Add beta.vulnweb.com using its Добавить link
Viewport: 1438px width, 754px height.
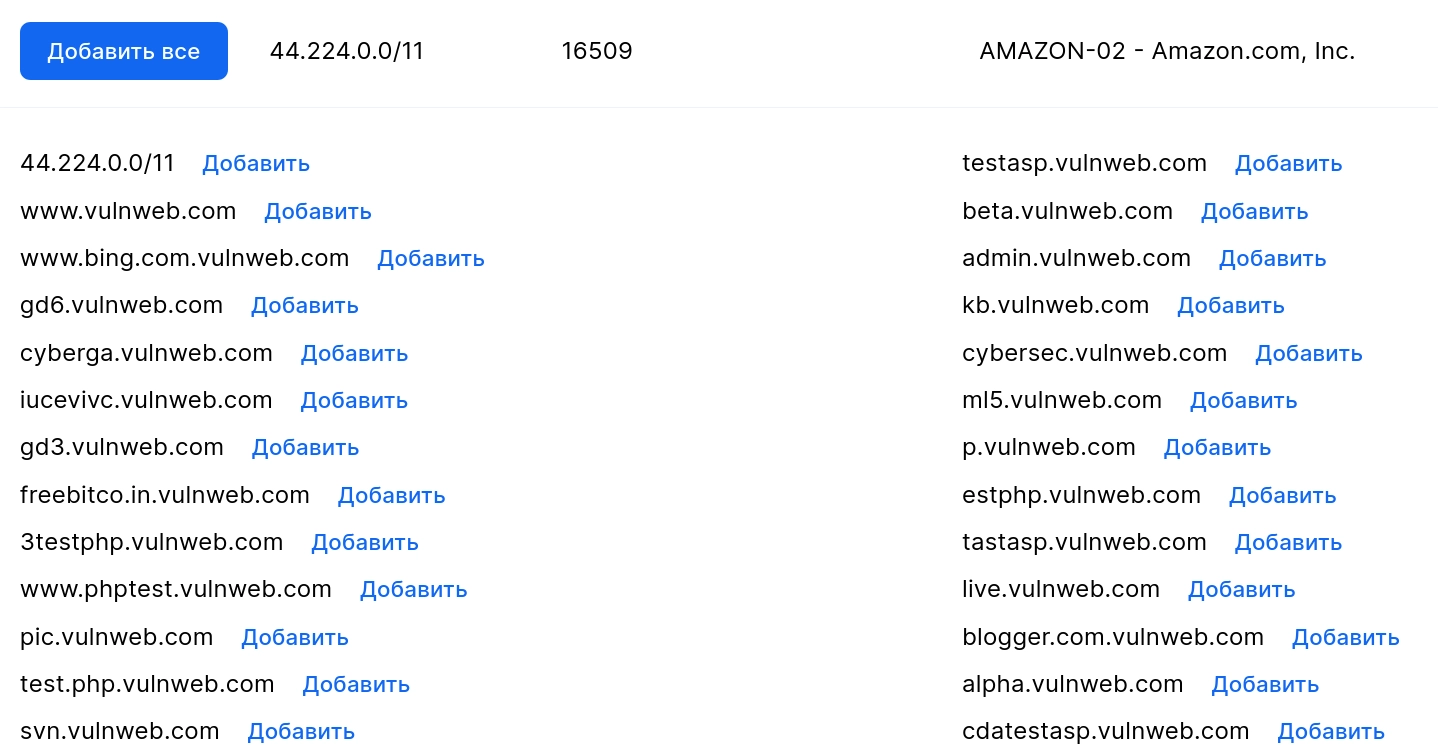1254,211
